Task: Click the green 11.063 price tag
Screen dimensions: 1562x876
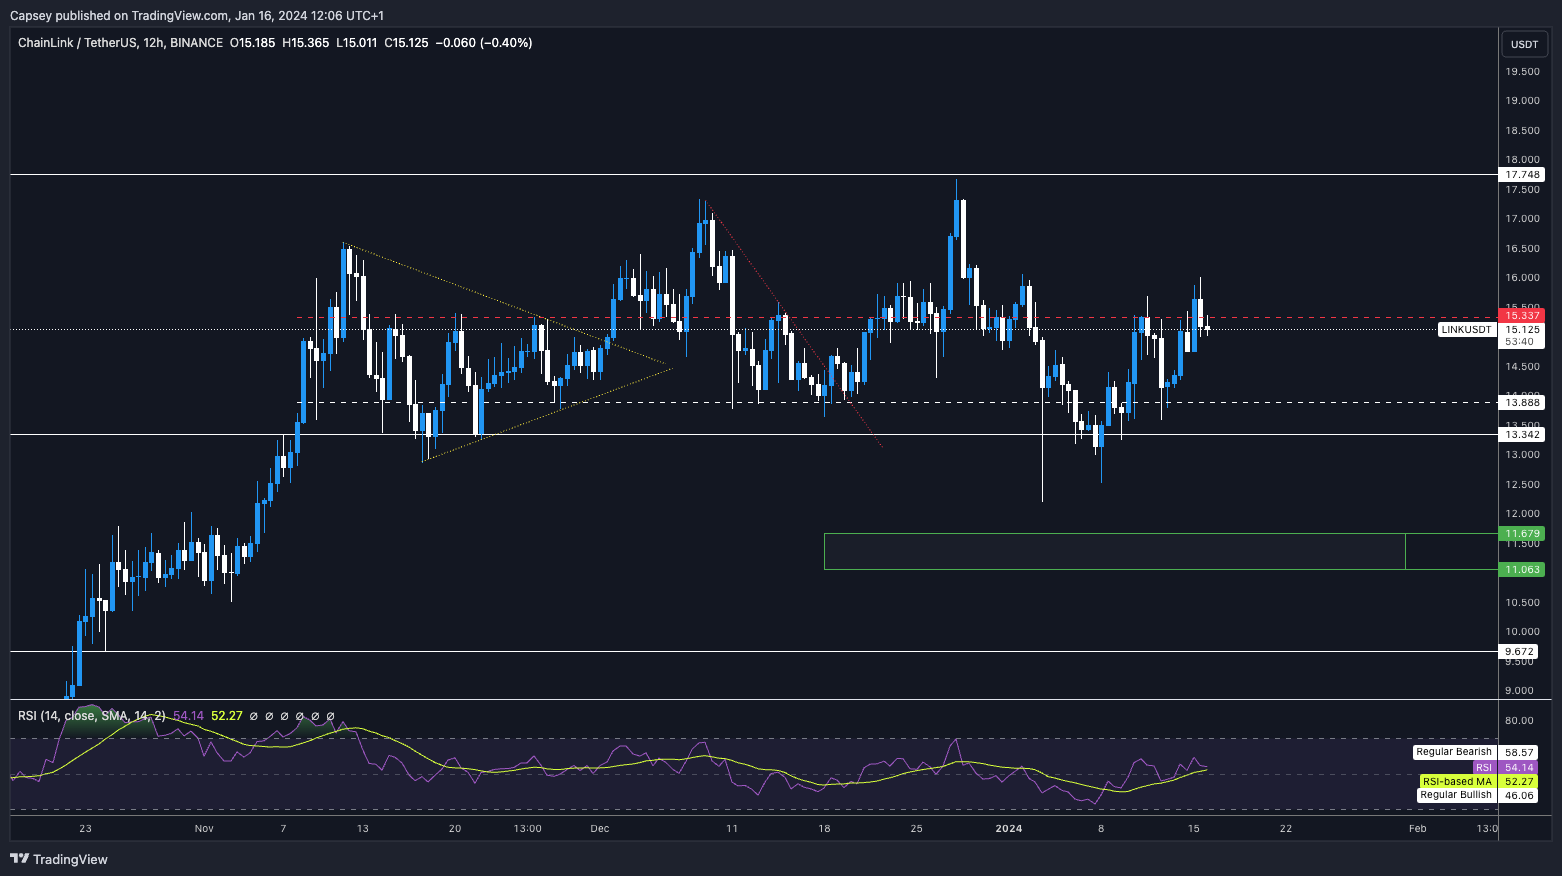Action: pyautogui.click(x=1523, y=569)
